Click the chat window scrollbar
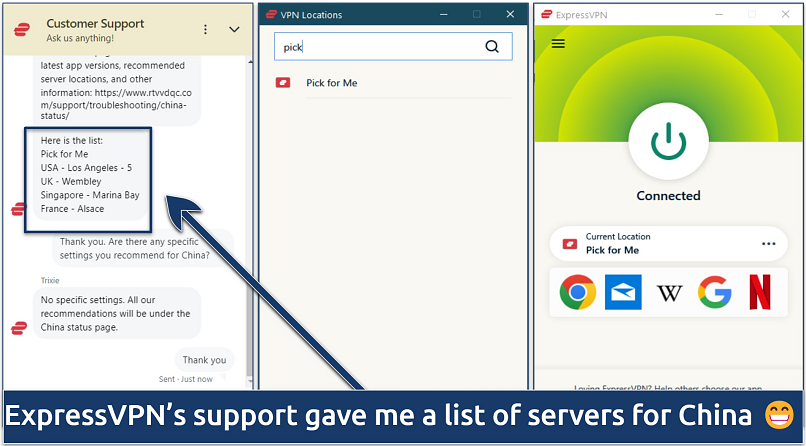The image size is (806, 446). pyautogui.click(x=249, y=220)
